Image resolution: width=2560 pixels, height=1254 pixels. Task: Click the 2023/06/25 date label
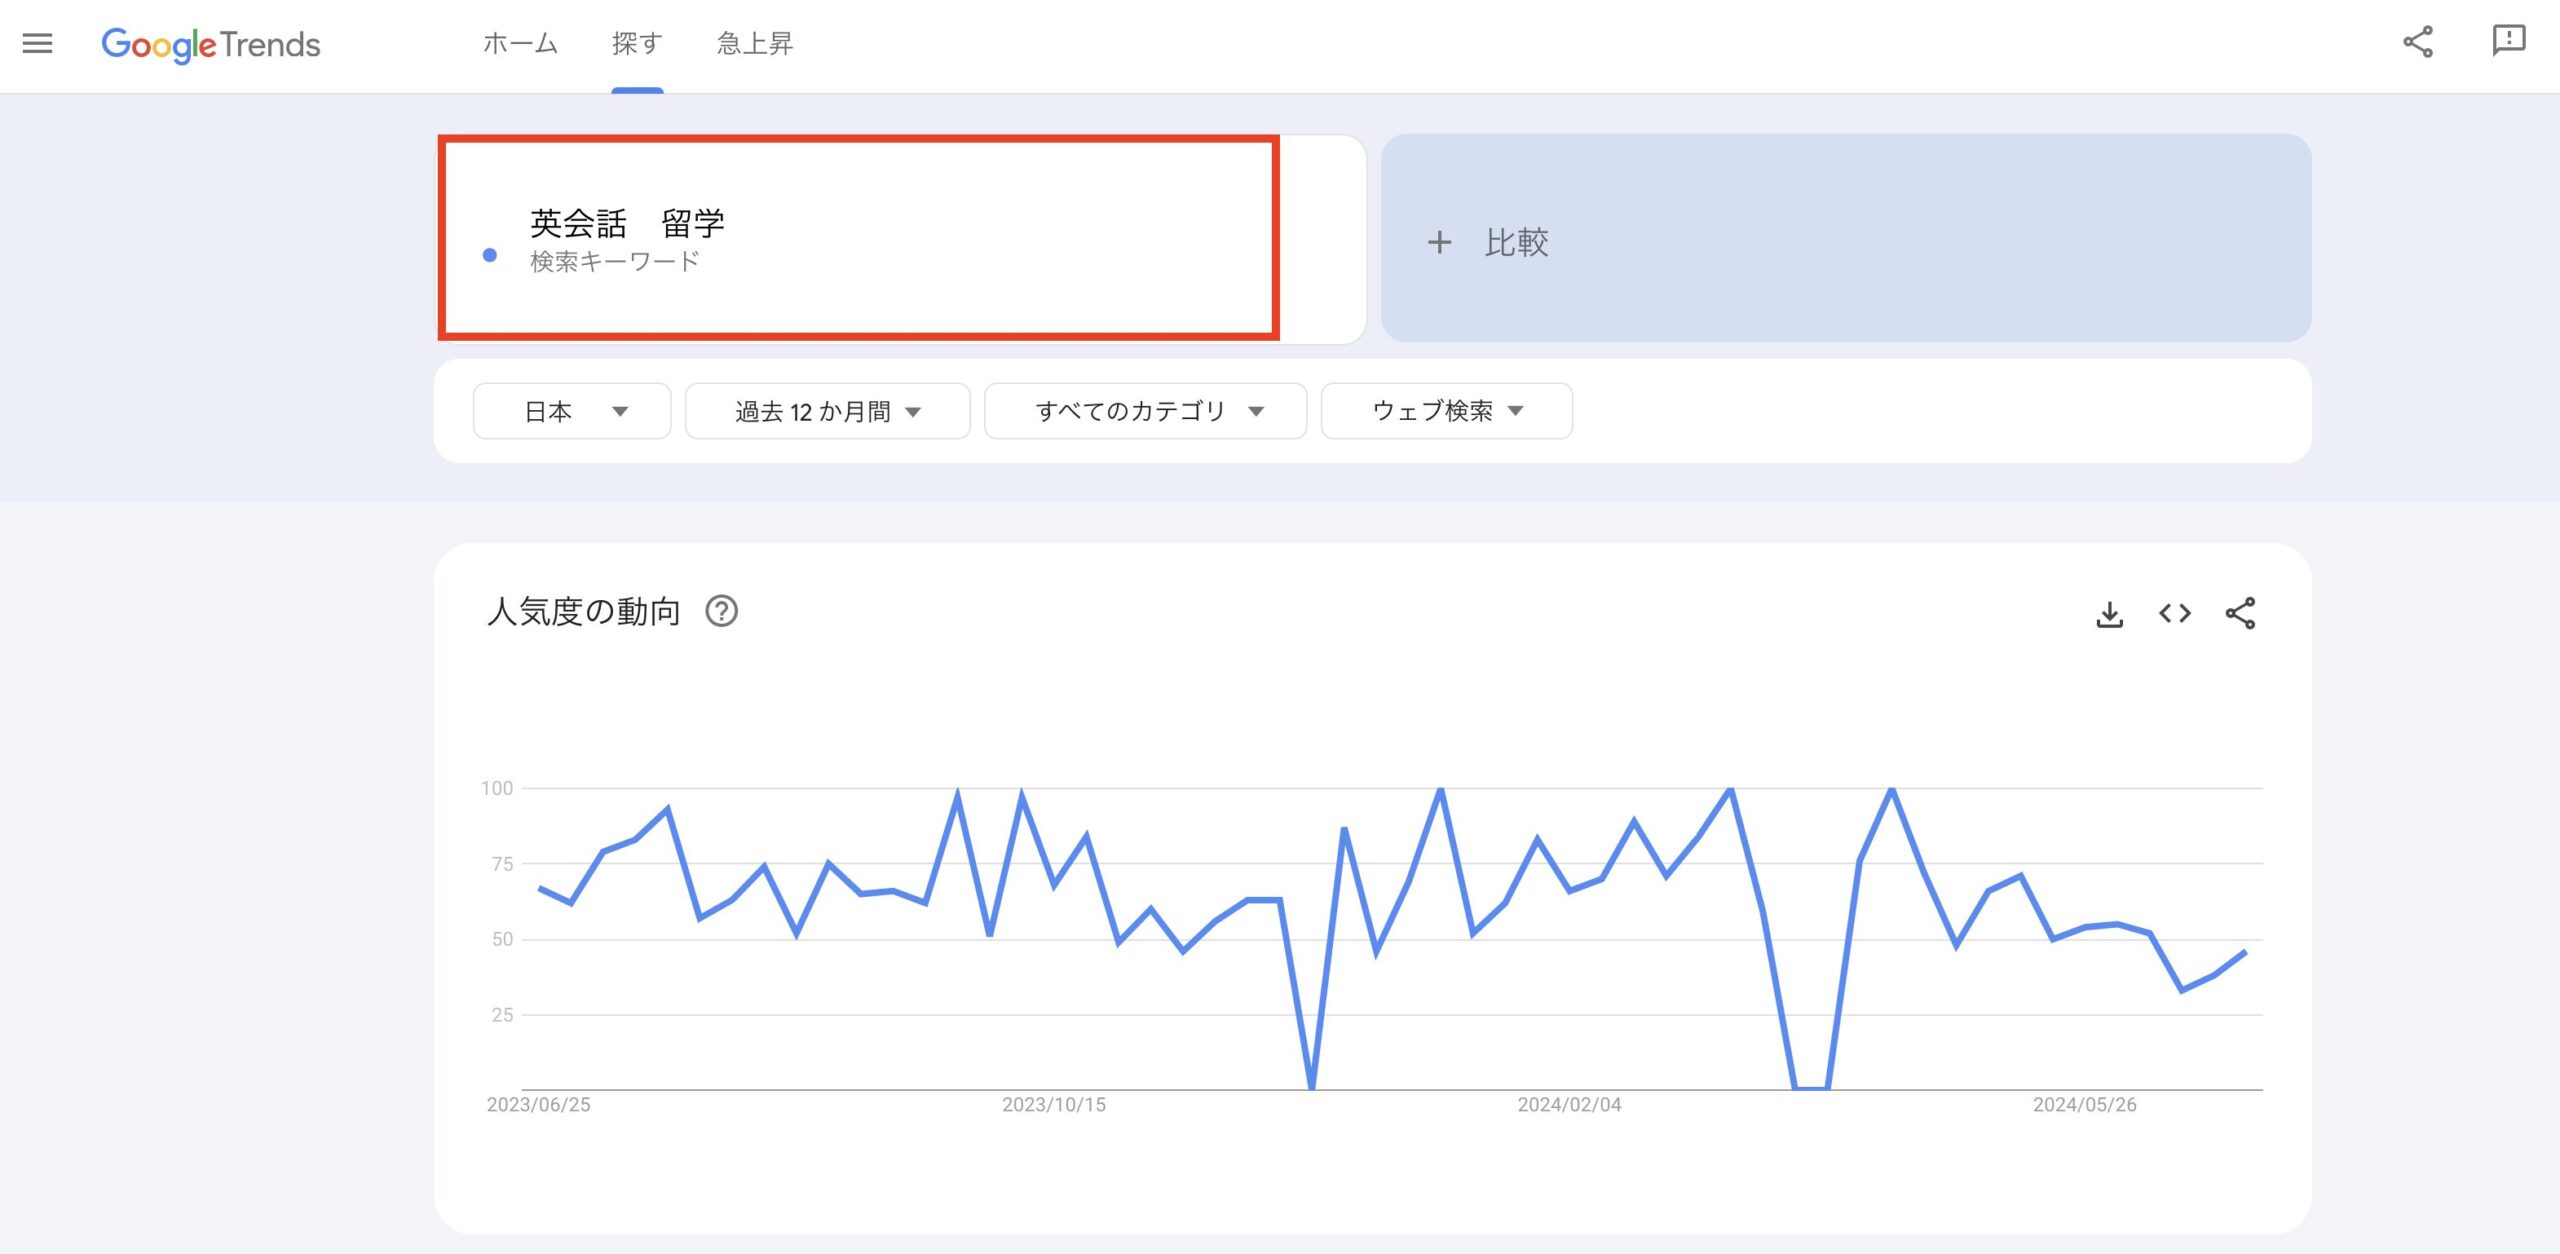pos(538,1105)
